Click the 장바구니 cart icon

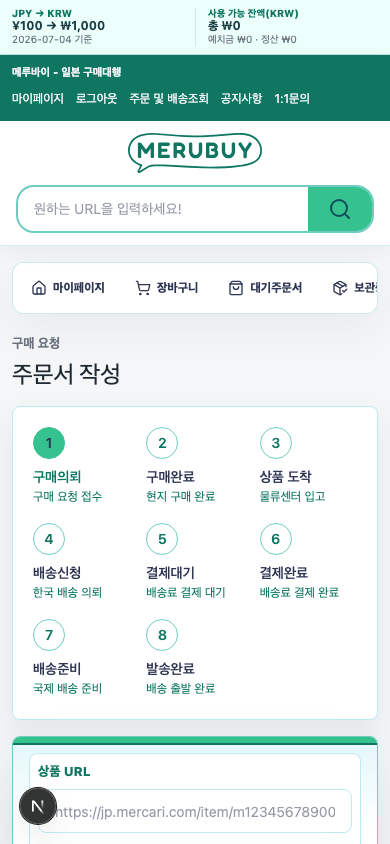pyautogui.click(x=143, y=288)
